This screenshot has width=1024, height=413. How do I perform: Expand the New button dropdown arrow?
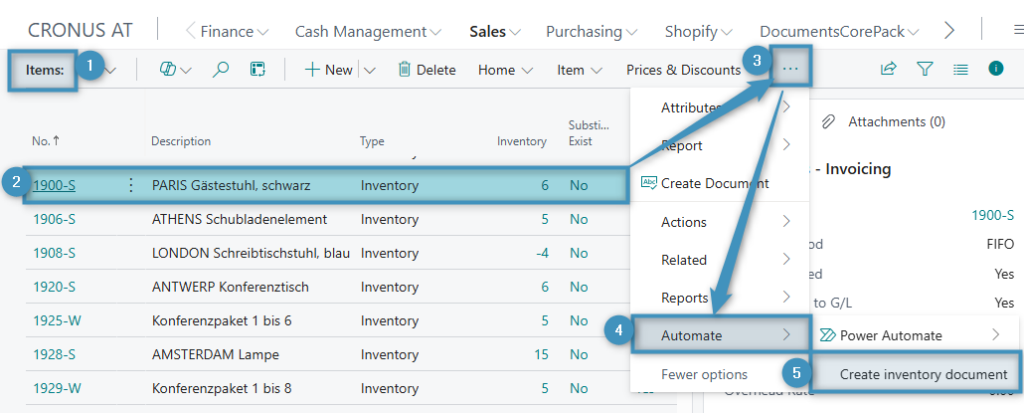[x=370, y=71]
